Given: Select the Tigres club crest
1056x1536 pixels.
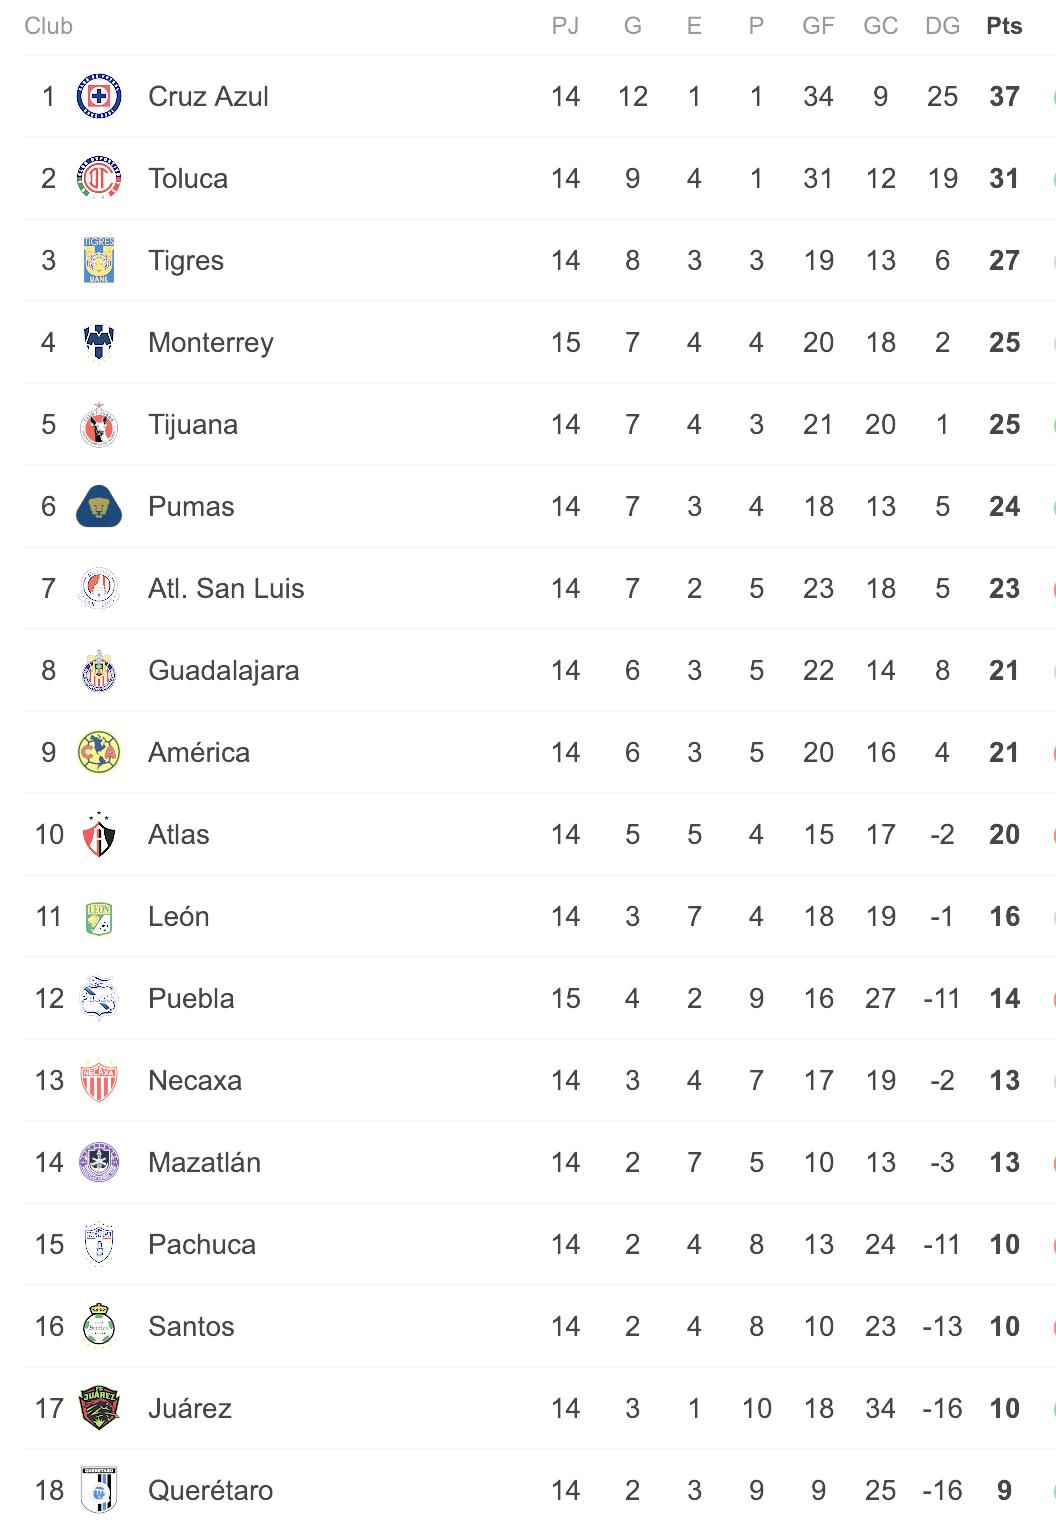Looking at the screenshot, I should pyautogui.click(x=99, y=261).
